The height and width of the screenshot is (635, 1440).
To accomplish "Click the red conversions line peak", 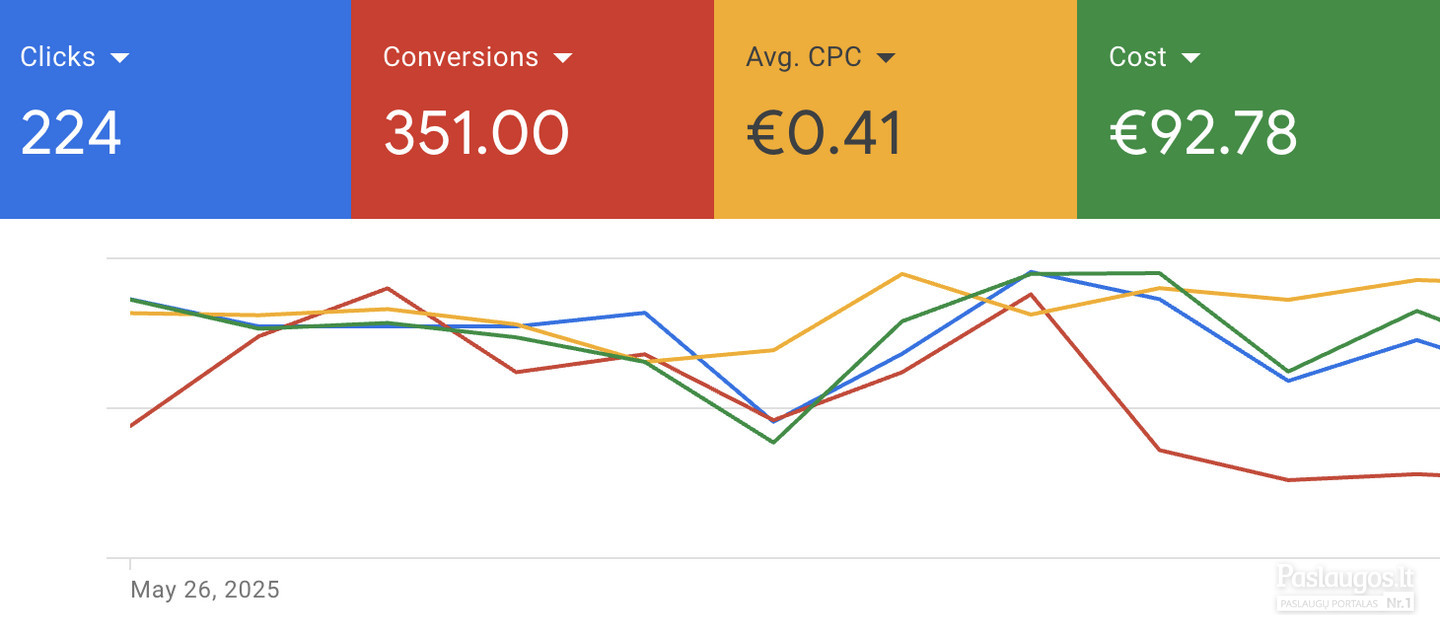I will pos(386,289).
